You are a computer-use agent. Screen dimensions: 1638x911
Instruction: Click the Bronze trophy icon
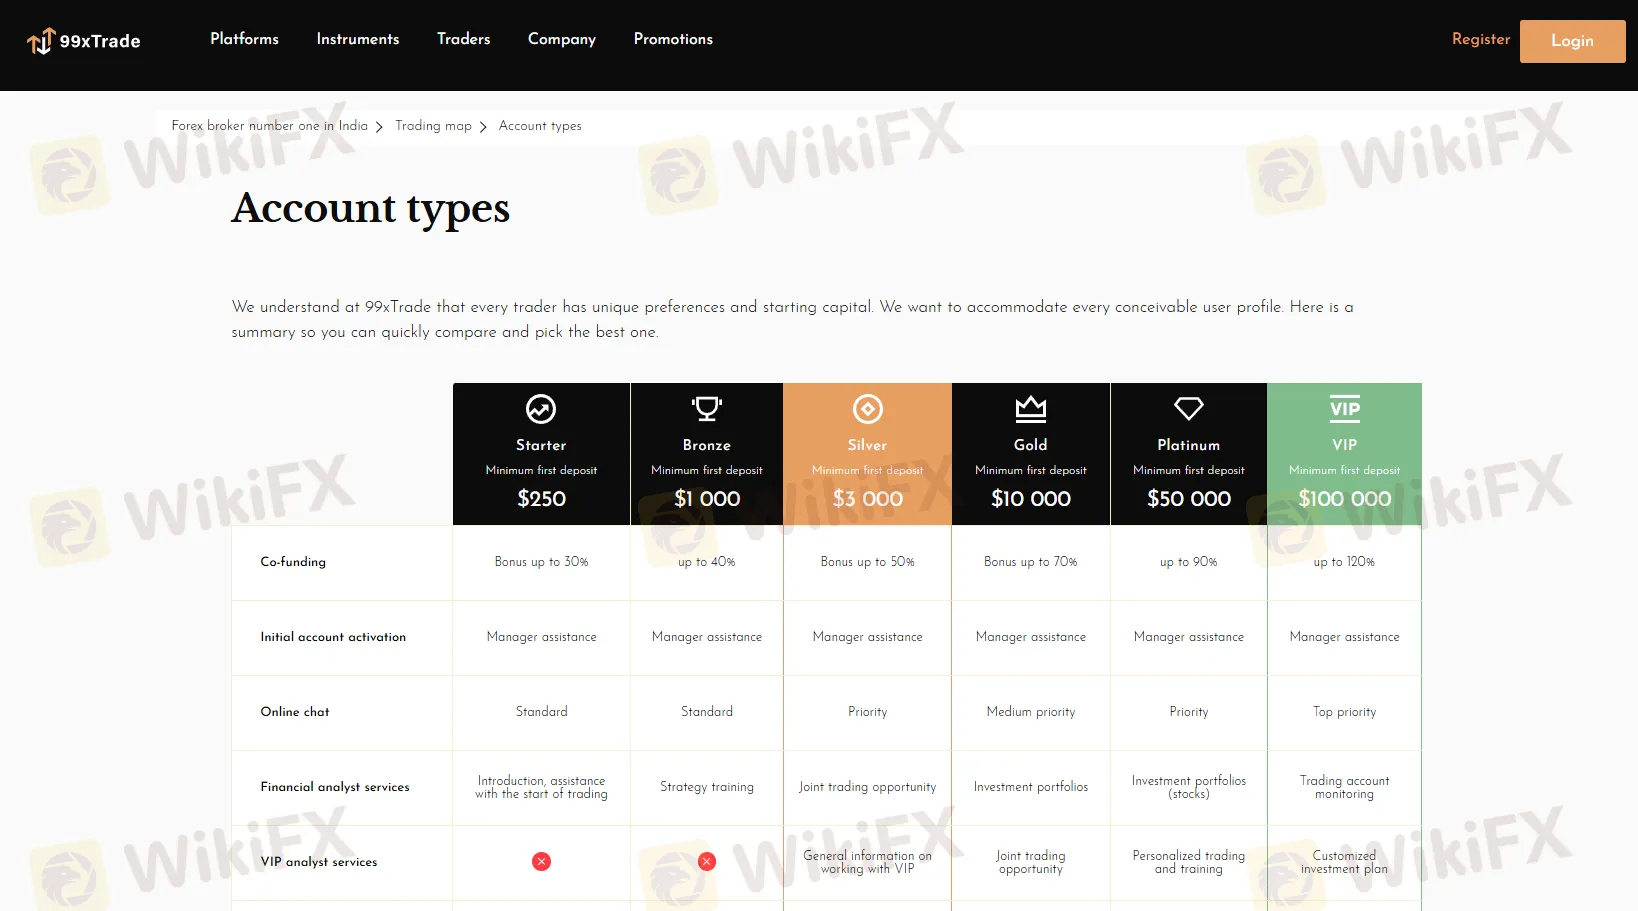coord(707,409)
